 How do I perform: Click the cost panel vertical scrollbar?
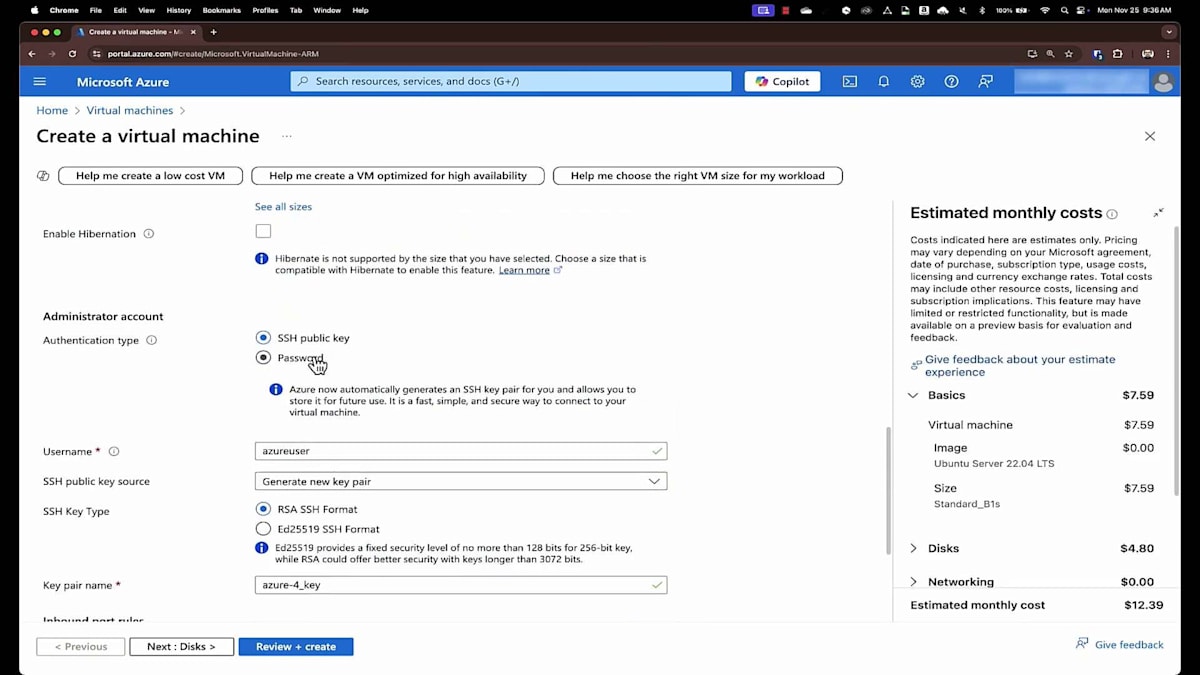click(x=1176, y=360)
